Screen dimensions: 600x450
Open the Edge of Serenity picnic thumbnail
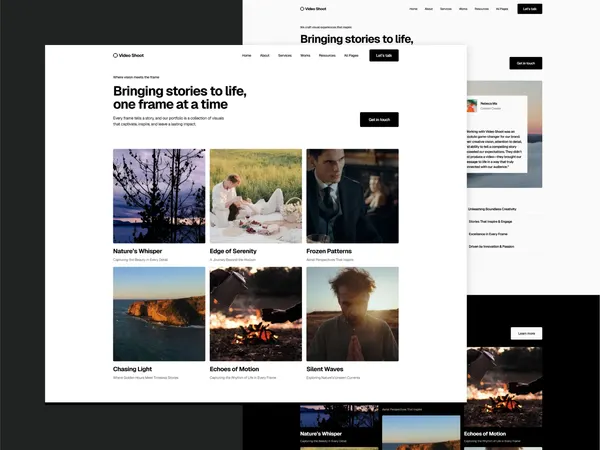click(x=256, y=196)
